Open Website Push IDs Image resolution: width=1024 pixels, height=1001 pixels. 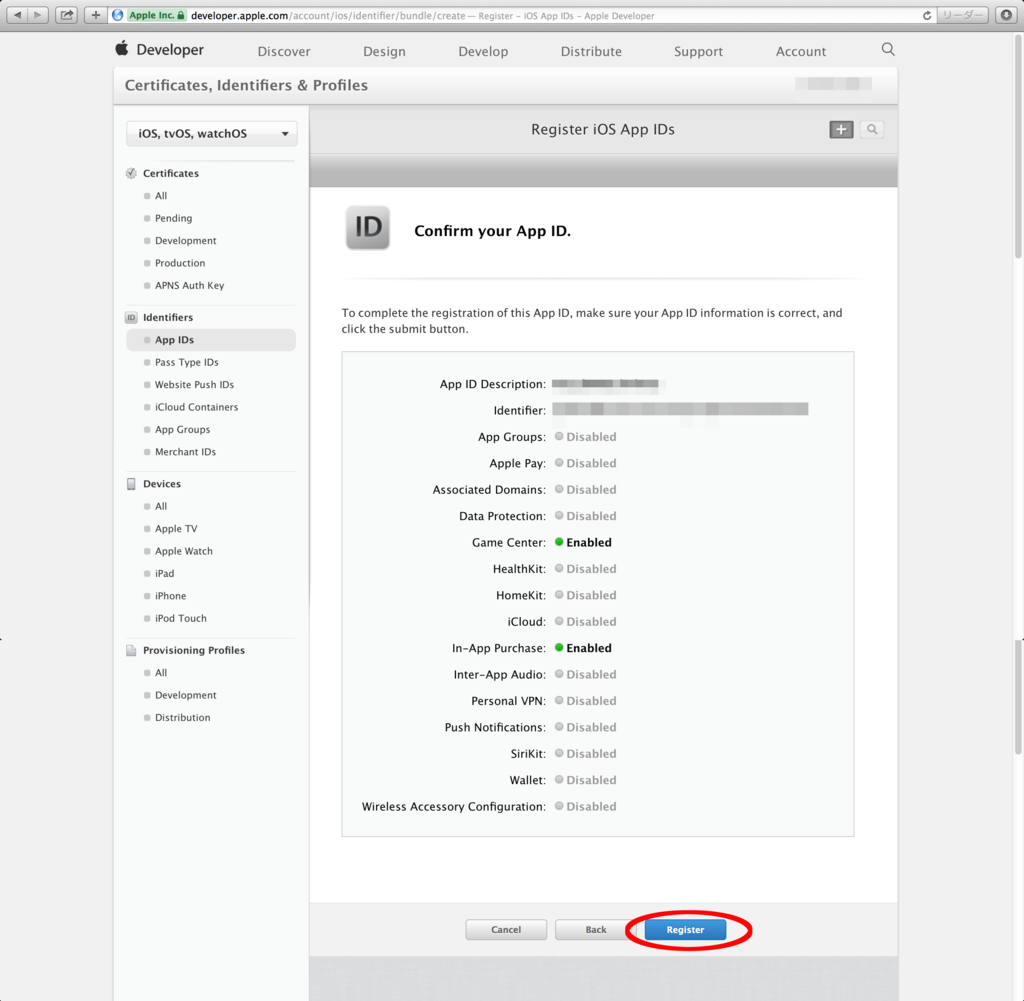pos(194,385)
